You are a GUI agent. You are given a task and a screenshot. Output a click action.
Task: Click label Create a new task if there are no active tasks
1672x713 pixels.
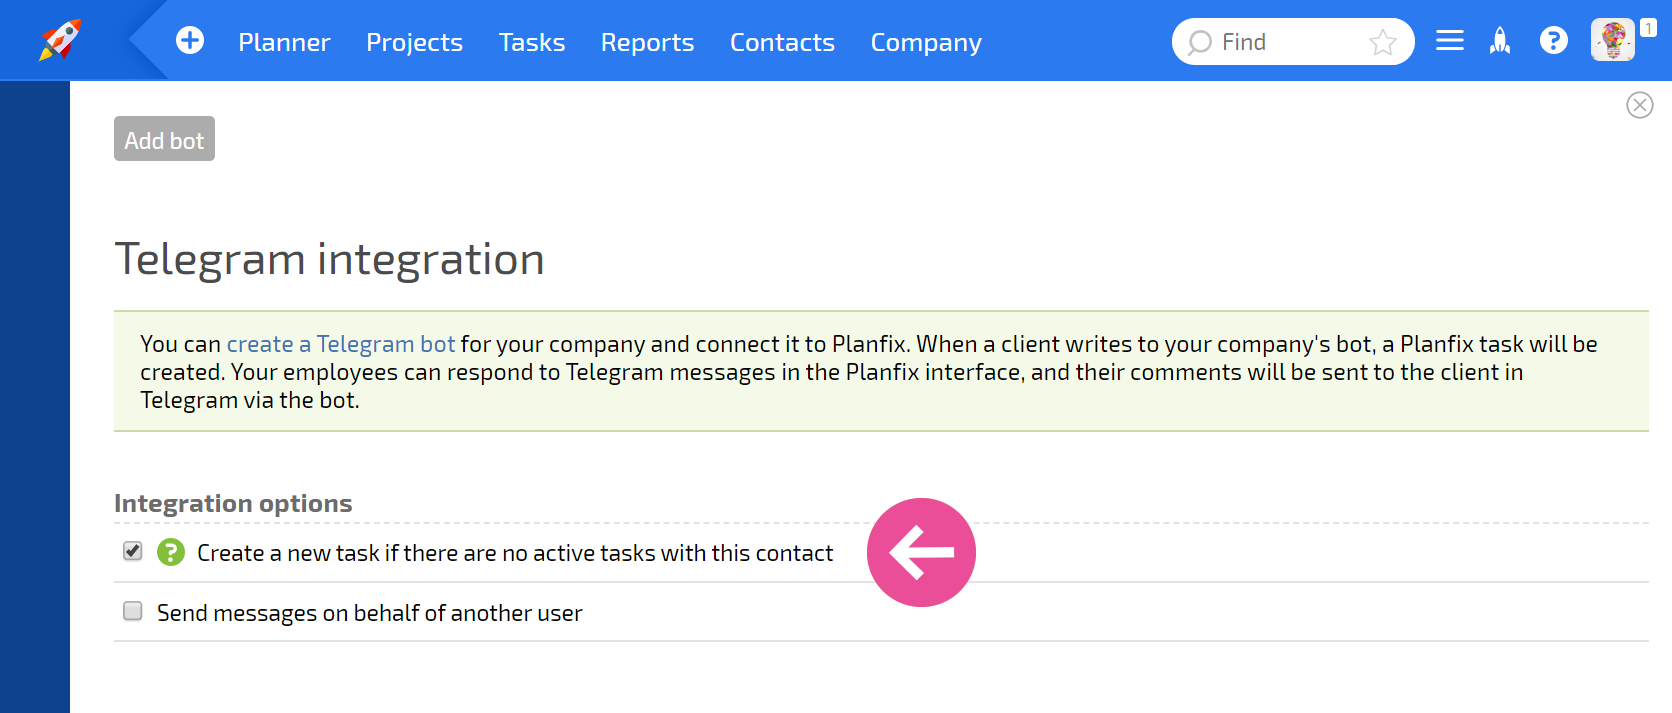pos(515,553)
